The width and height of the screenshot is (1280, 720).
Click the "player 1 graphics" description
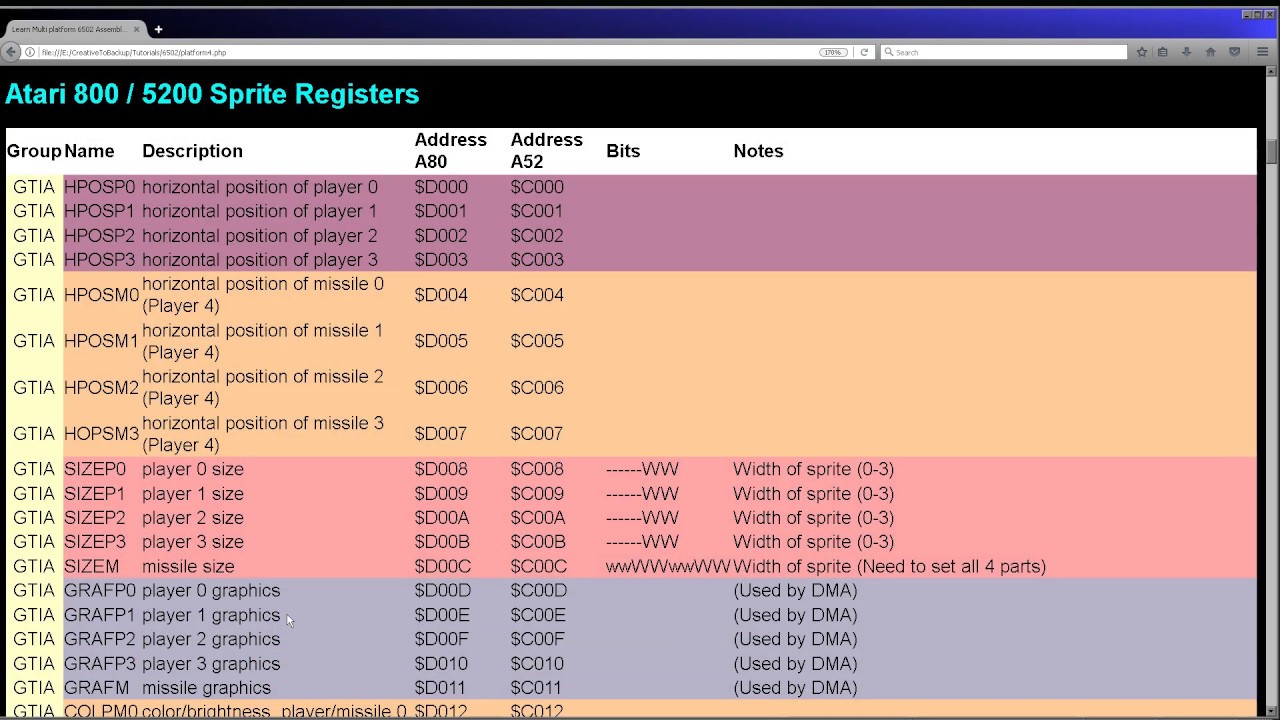(x=211, y=615)
